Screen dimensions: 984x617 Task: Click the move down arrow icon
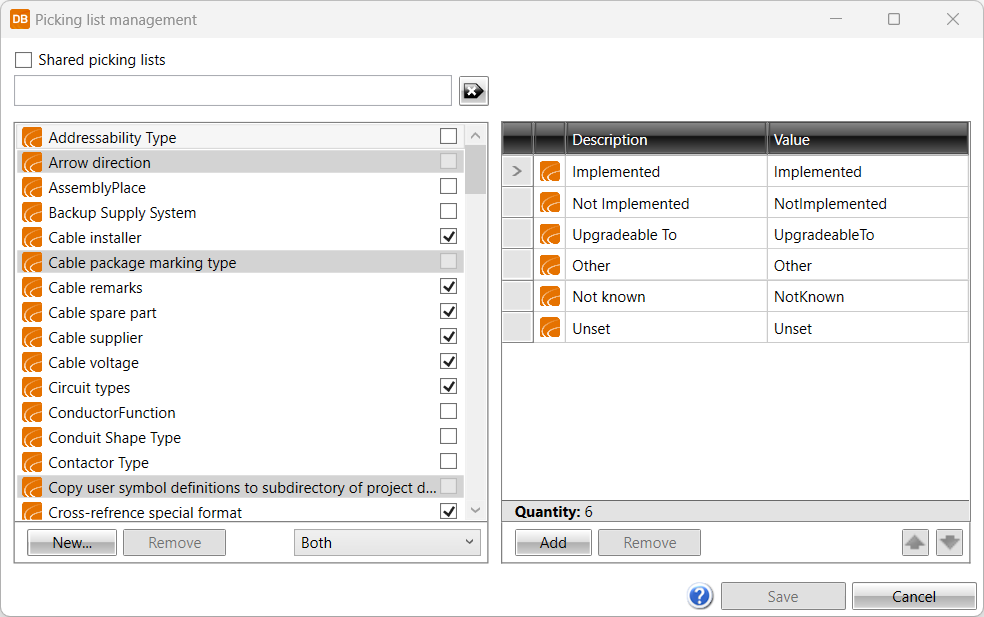949,543
